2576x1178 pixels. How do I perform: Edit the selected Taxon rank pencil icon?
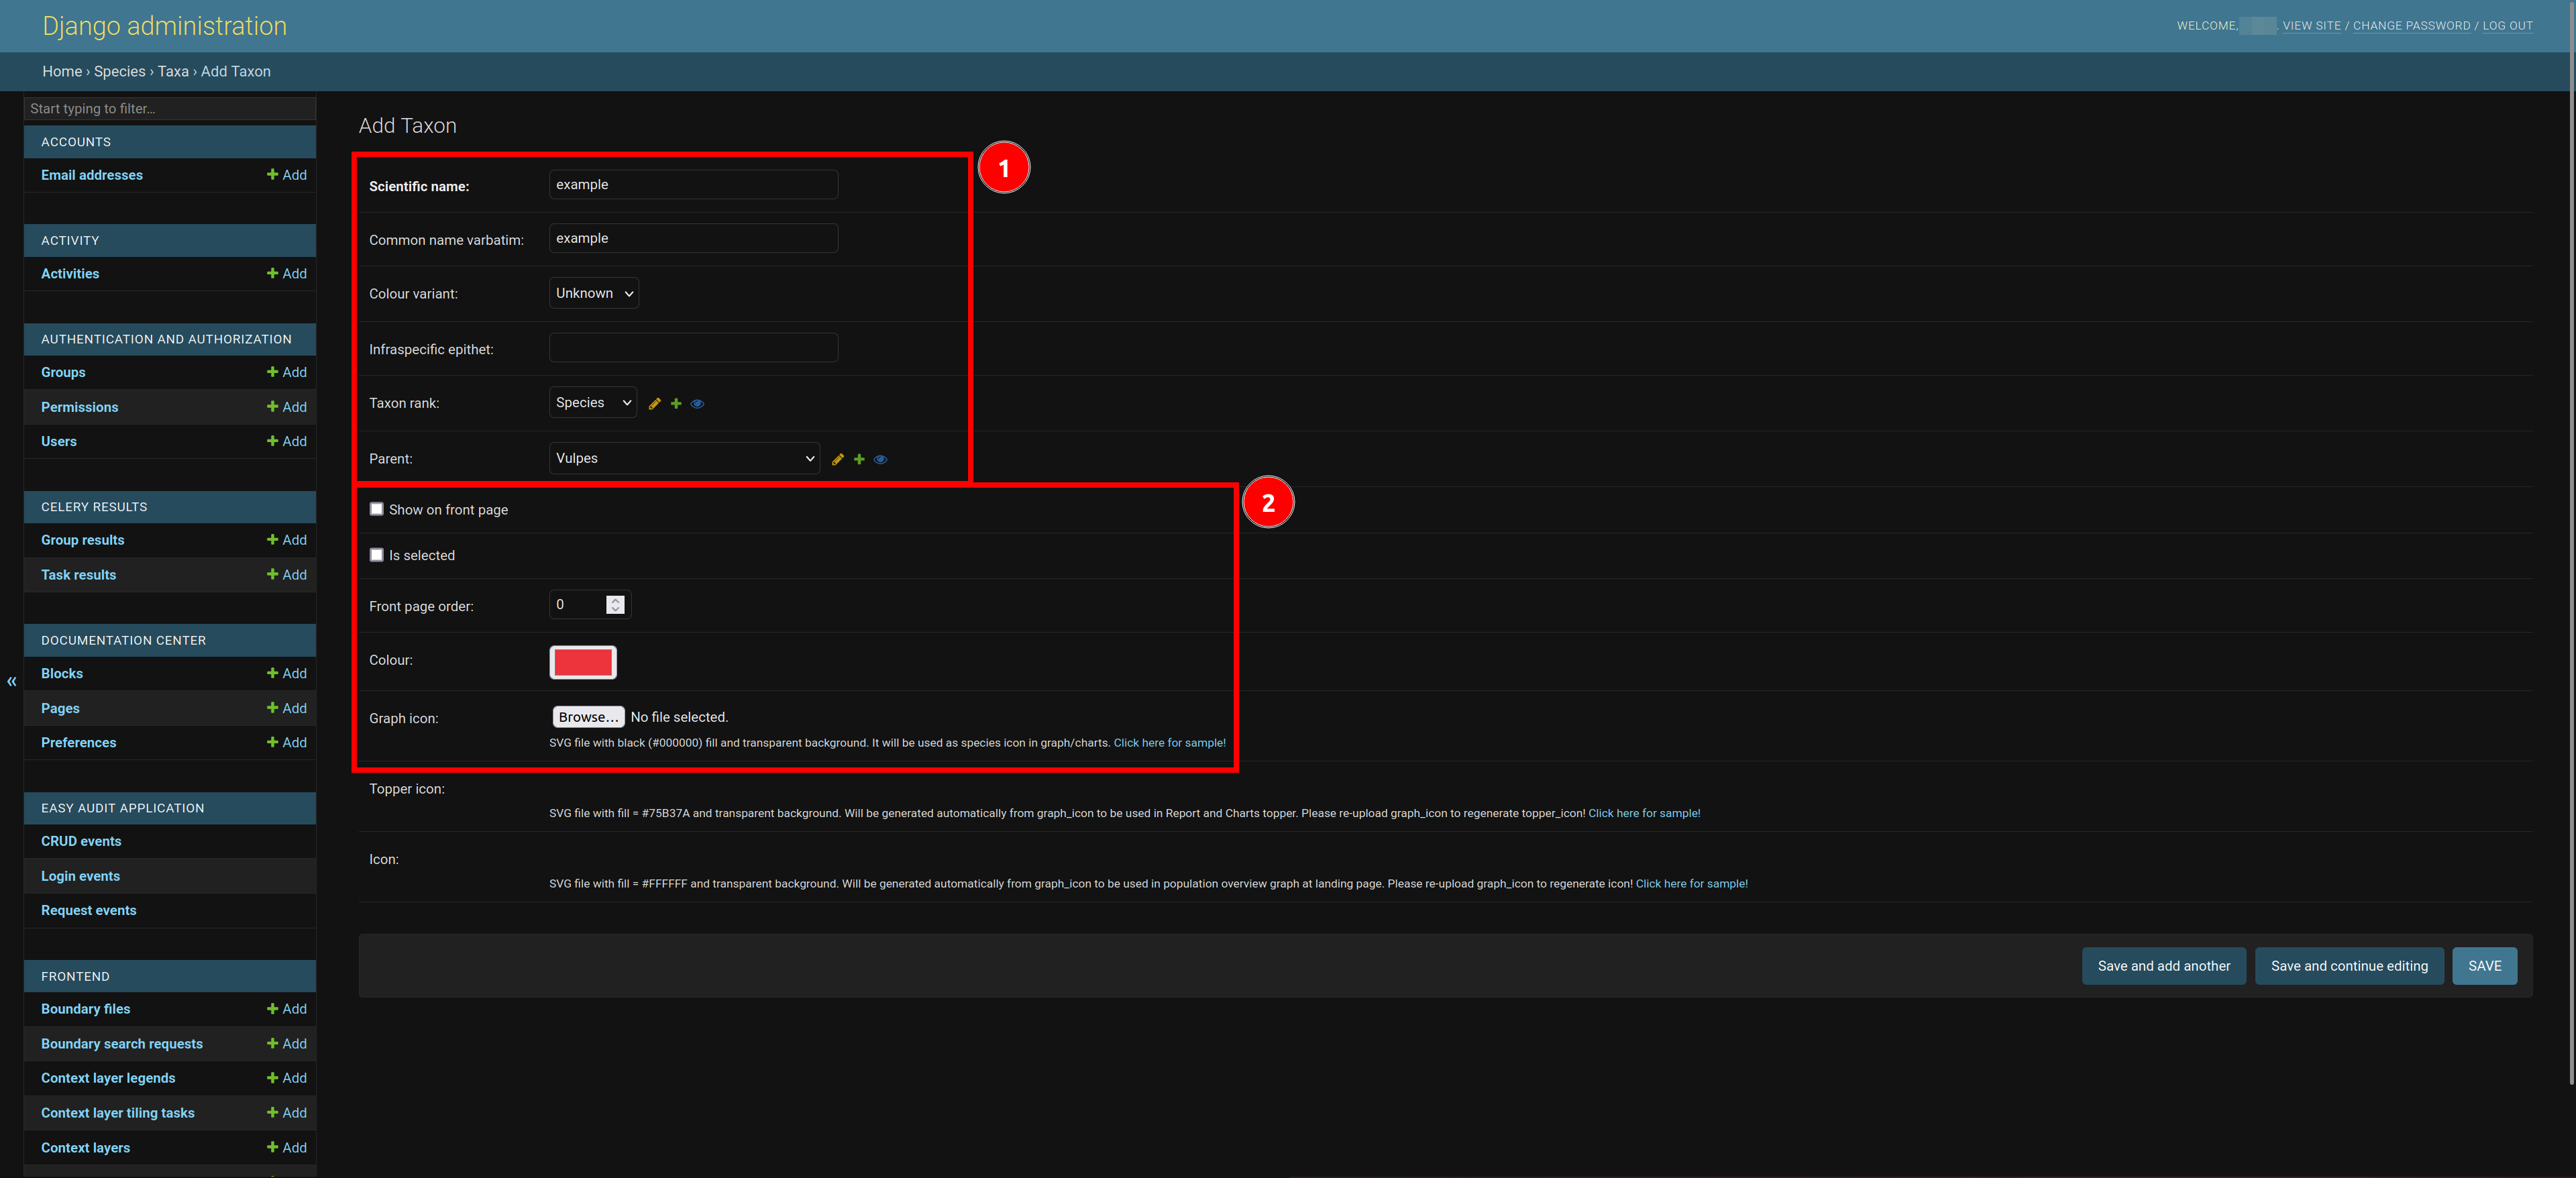coord(655,404)
